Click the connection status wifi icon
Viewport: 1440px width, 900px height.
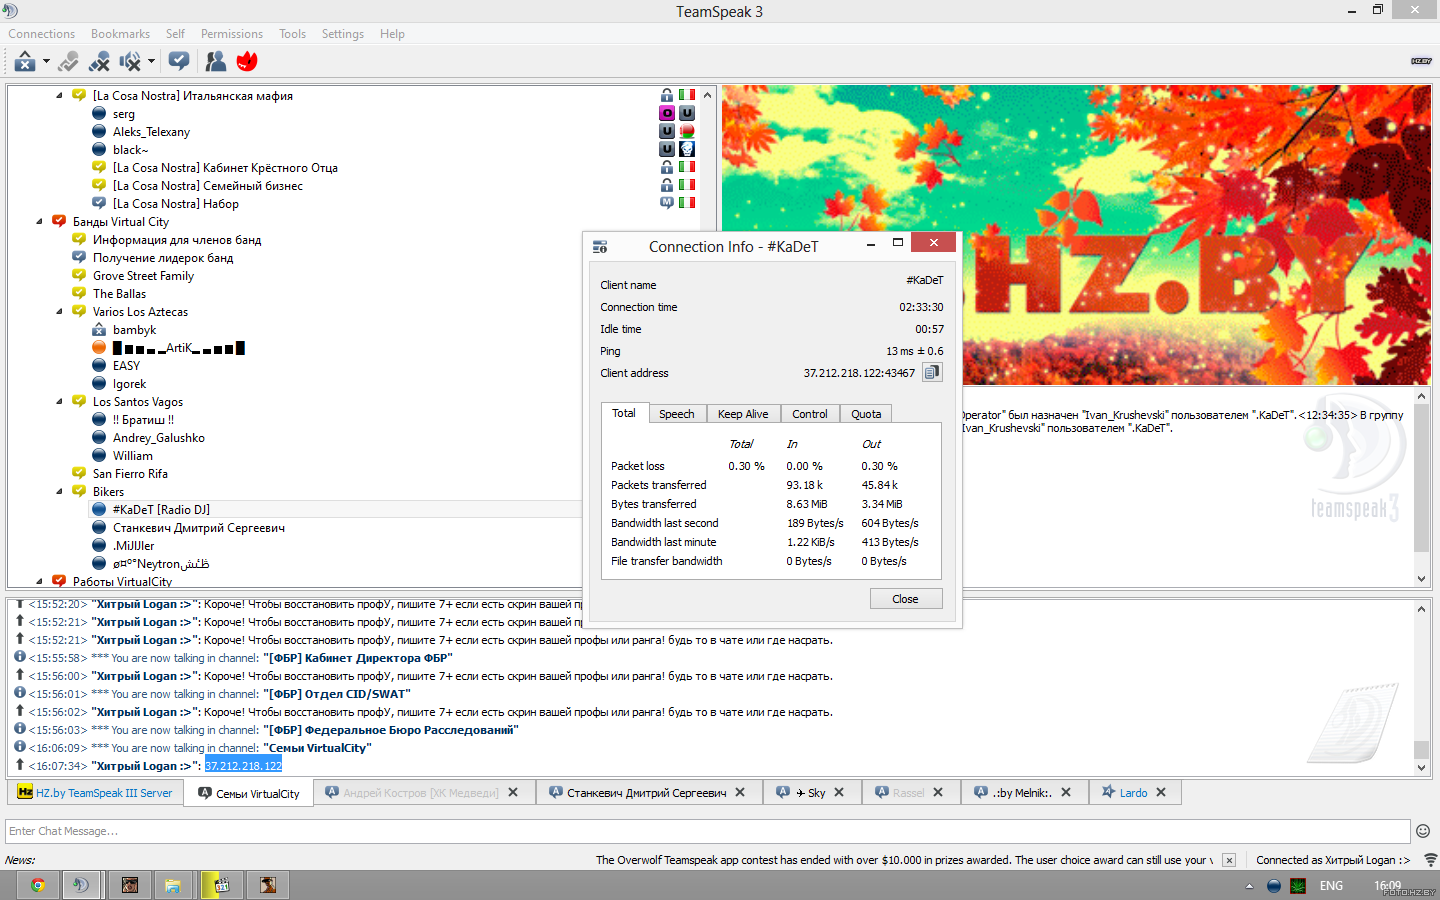coord(1430,860)
